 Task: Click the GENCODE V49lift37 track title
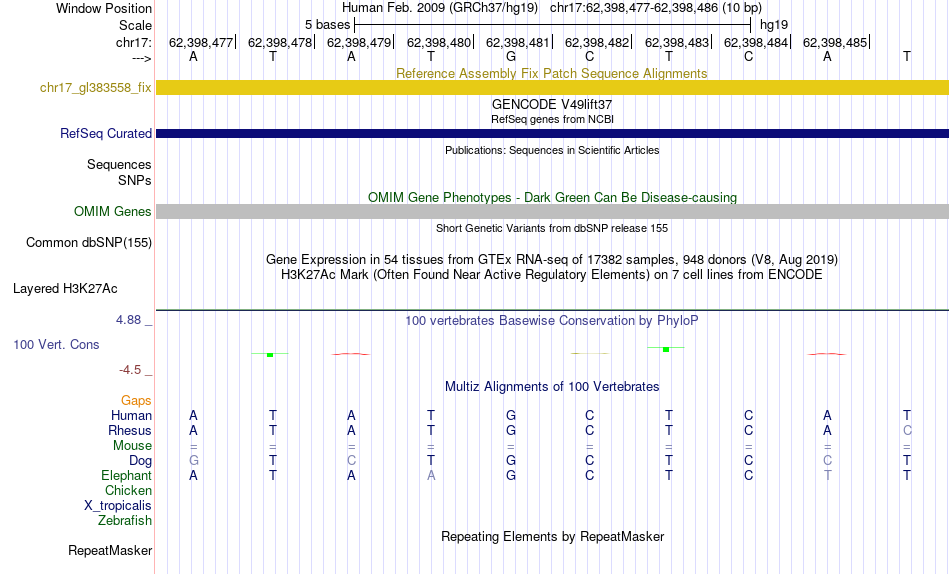tap(552, 105)
